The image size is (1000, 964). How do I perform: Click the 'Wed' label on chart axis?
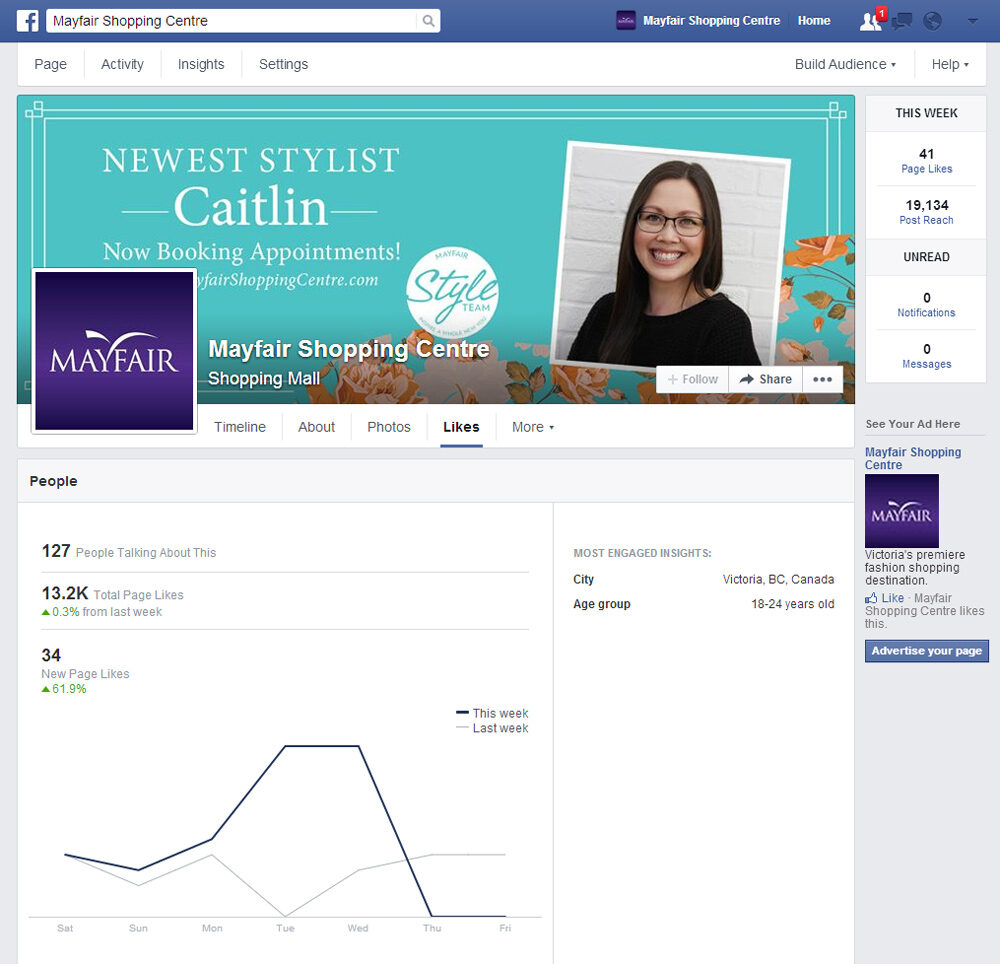tap(358, 928)
